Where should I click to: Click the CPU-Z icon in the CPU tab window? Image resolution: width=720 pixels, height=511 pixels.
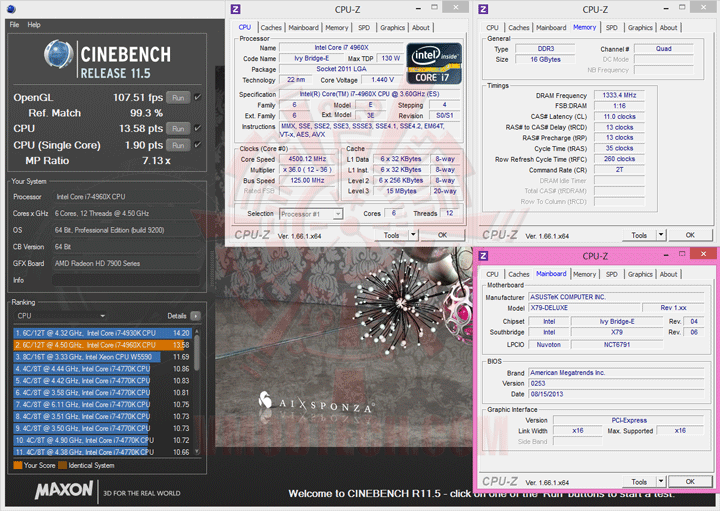[x=235, y=9]
